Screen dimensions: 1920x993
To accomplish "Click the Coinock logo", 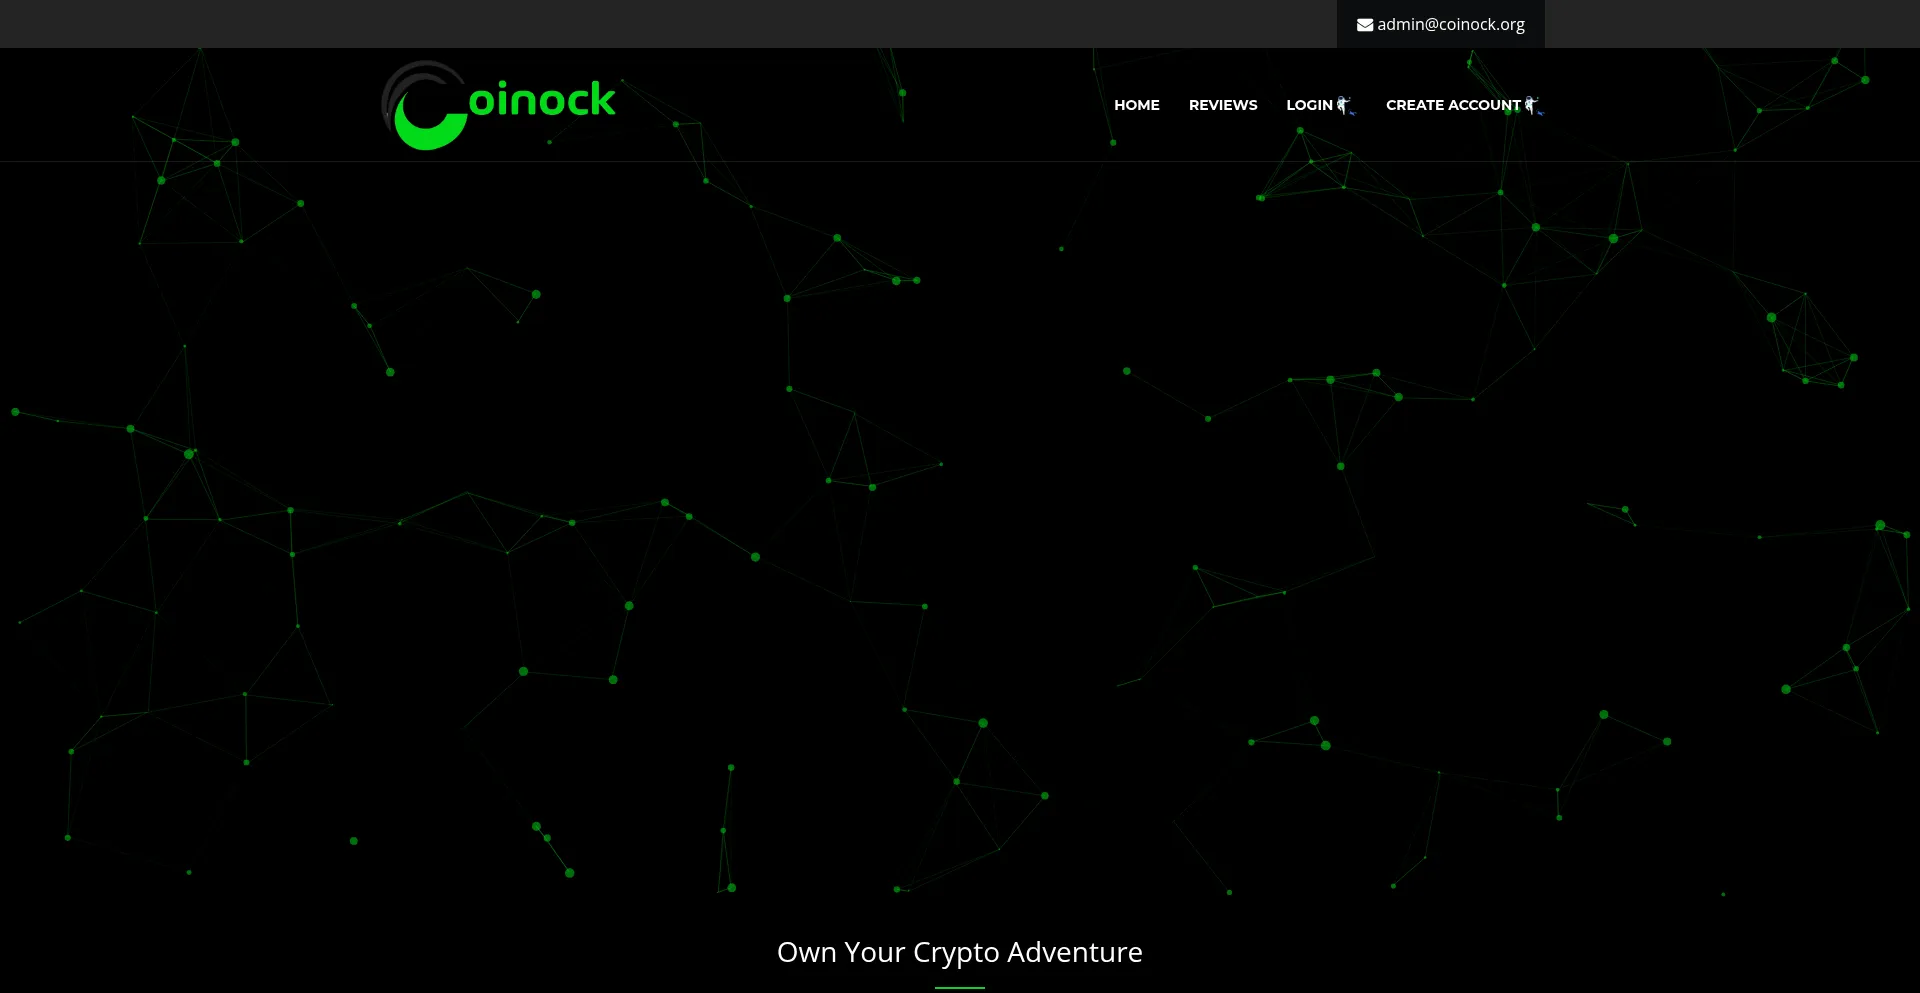I will 499,105.
